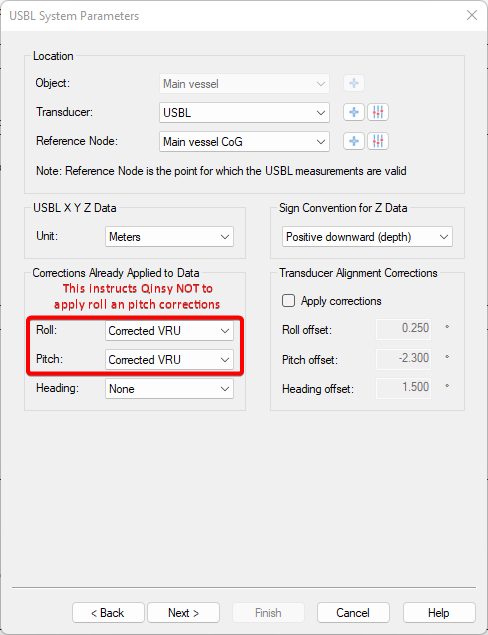Edit Reference Node properties sliders icon
Image resolution: width=488 pixels, height=635 pixels.
click(x=378, y=141)
